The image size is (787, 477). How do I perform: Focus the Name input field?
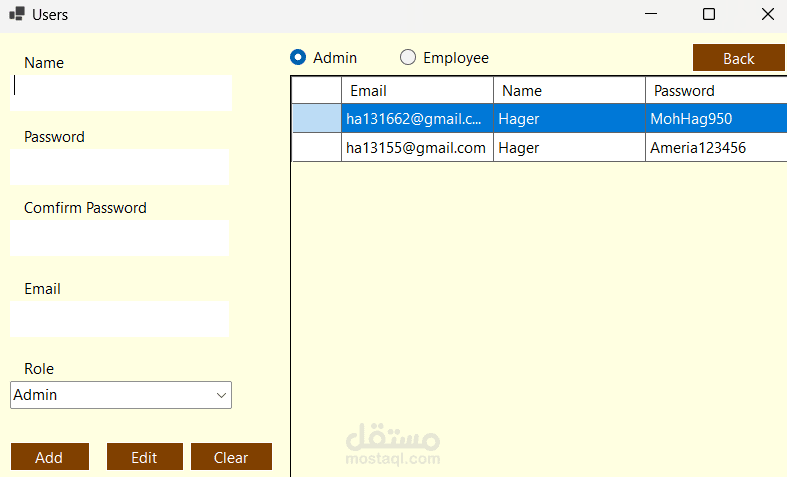pyautogui.click(x=121, y=93)
